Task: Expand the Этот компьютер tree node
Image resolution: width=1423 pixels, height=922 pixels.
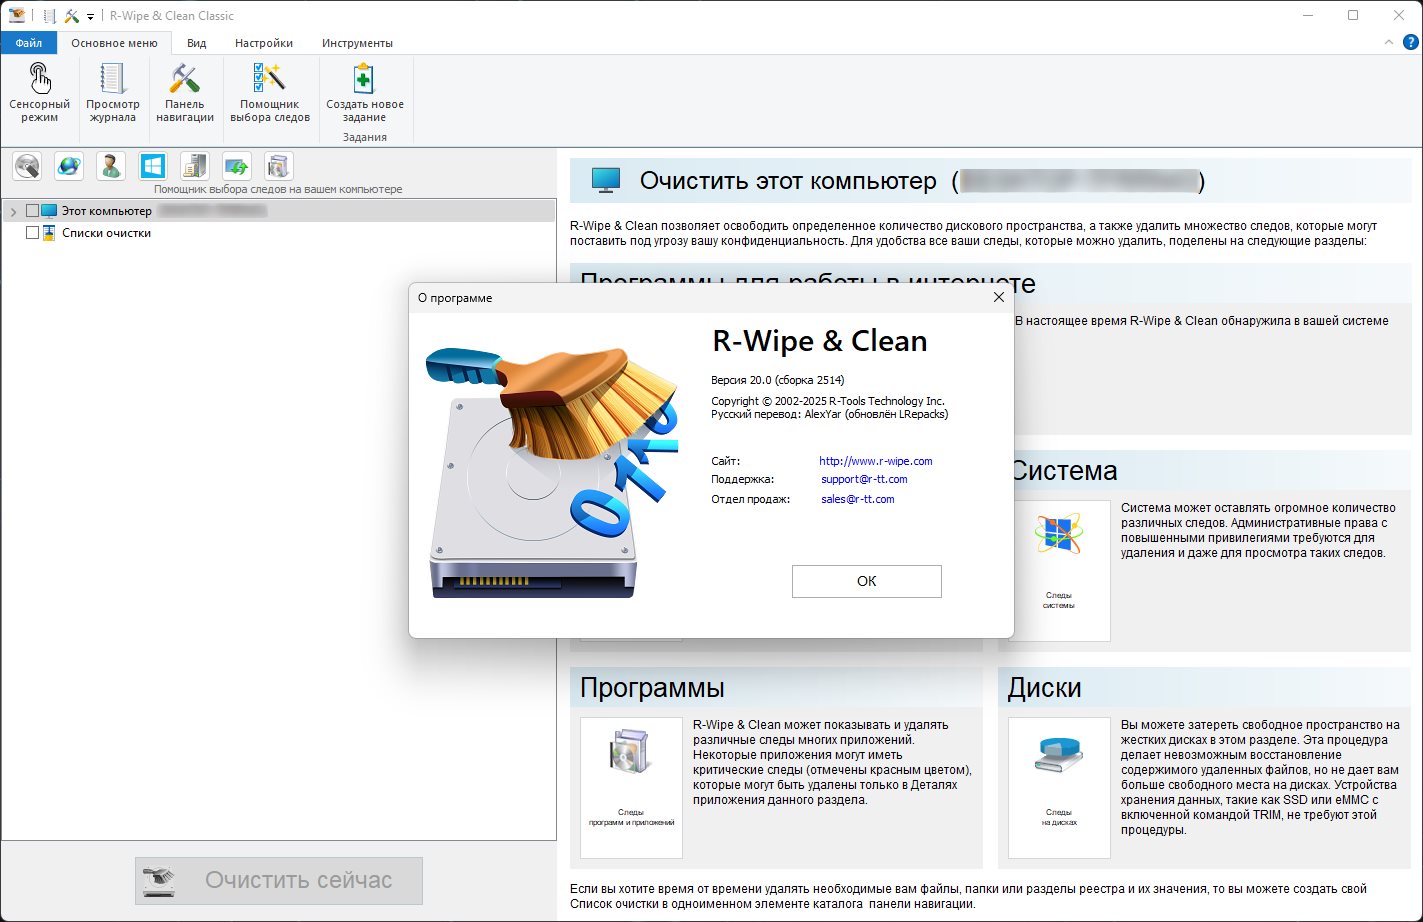Action: pos(13,212)
